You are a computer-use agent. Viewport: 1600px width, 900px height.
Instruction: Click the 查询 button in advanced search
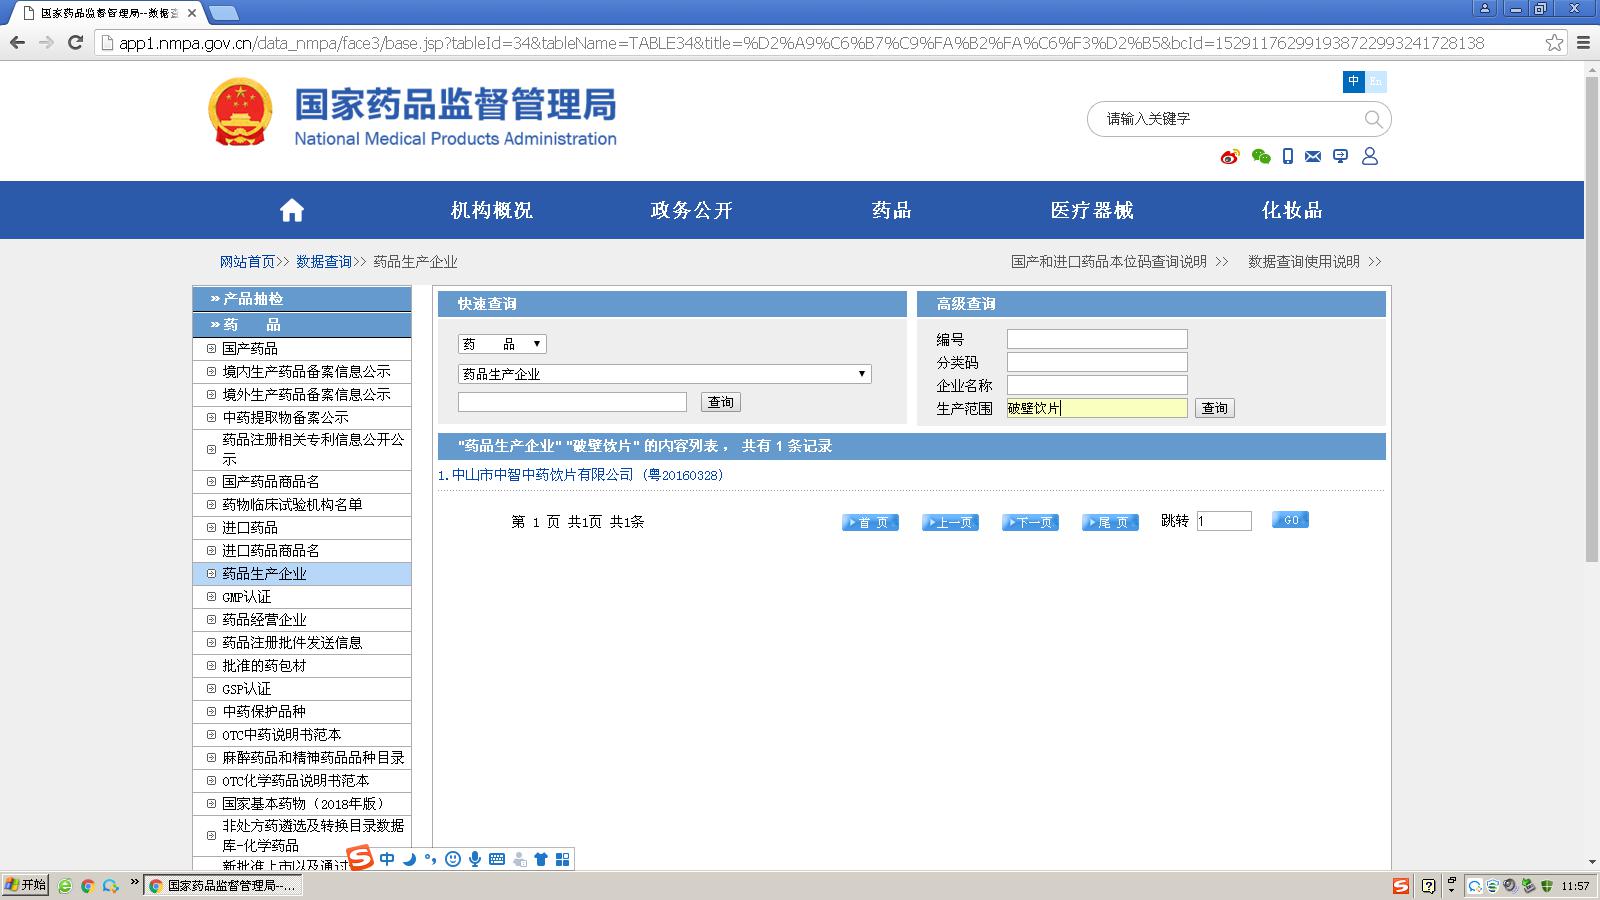[1214, 408]
